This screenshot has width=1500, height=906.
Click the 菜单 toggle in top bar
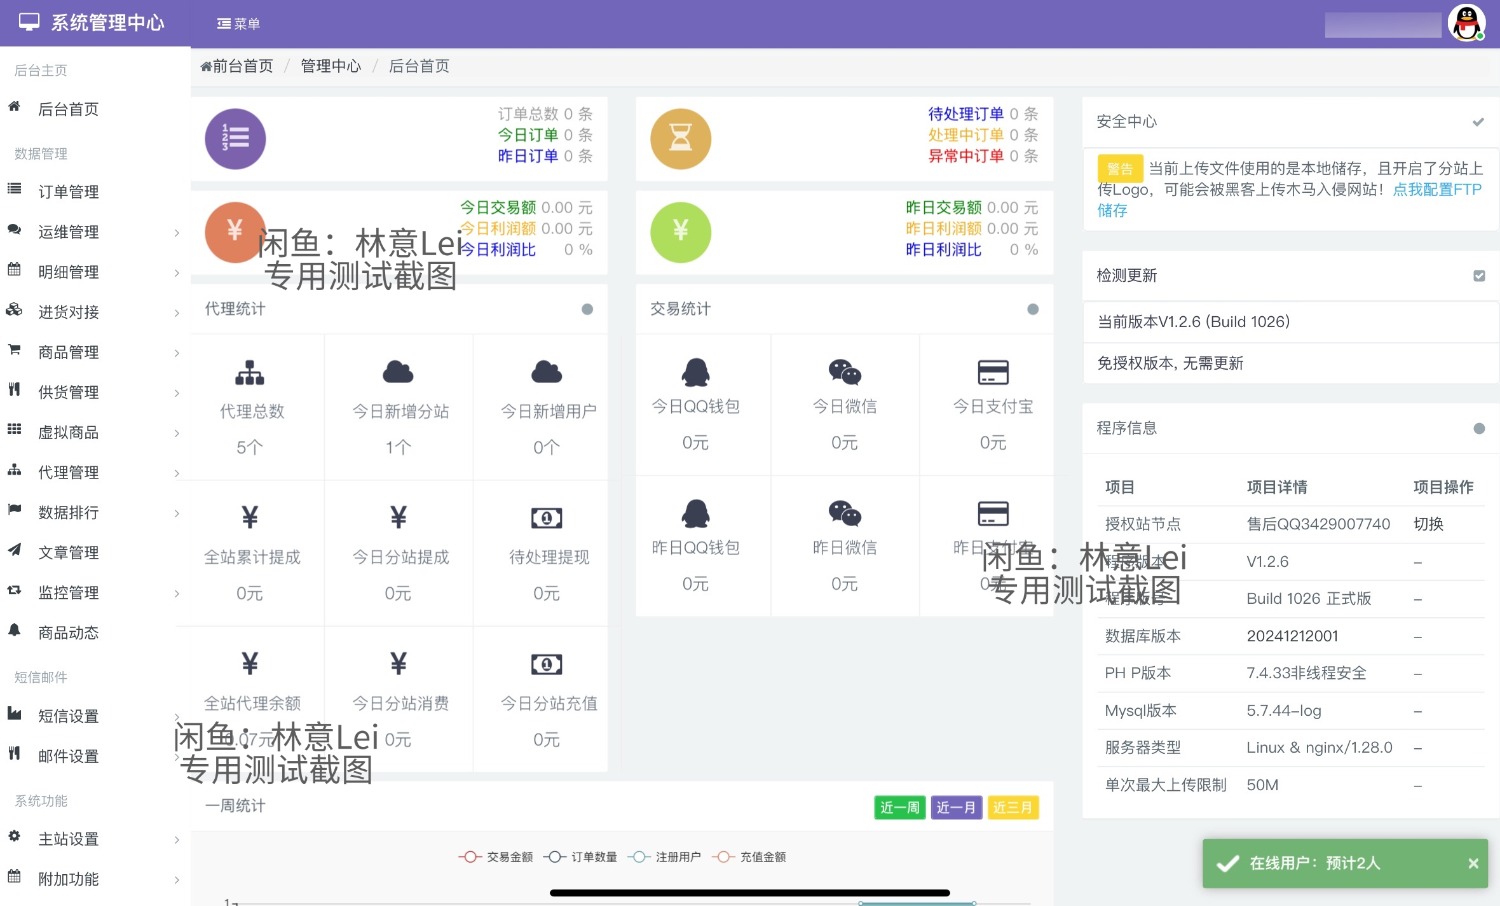point(238,24)
